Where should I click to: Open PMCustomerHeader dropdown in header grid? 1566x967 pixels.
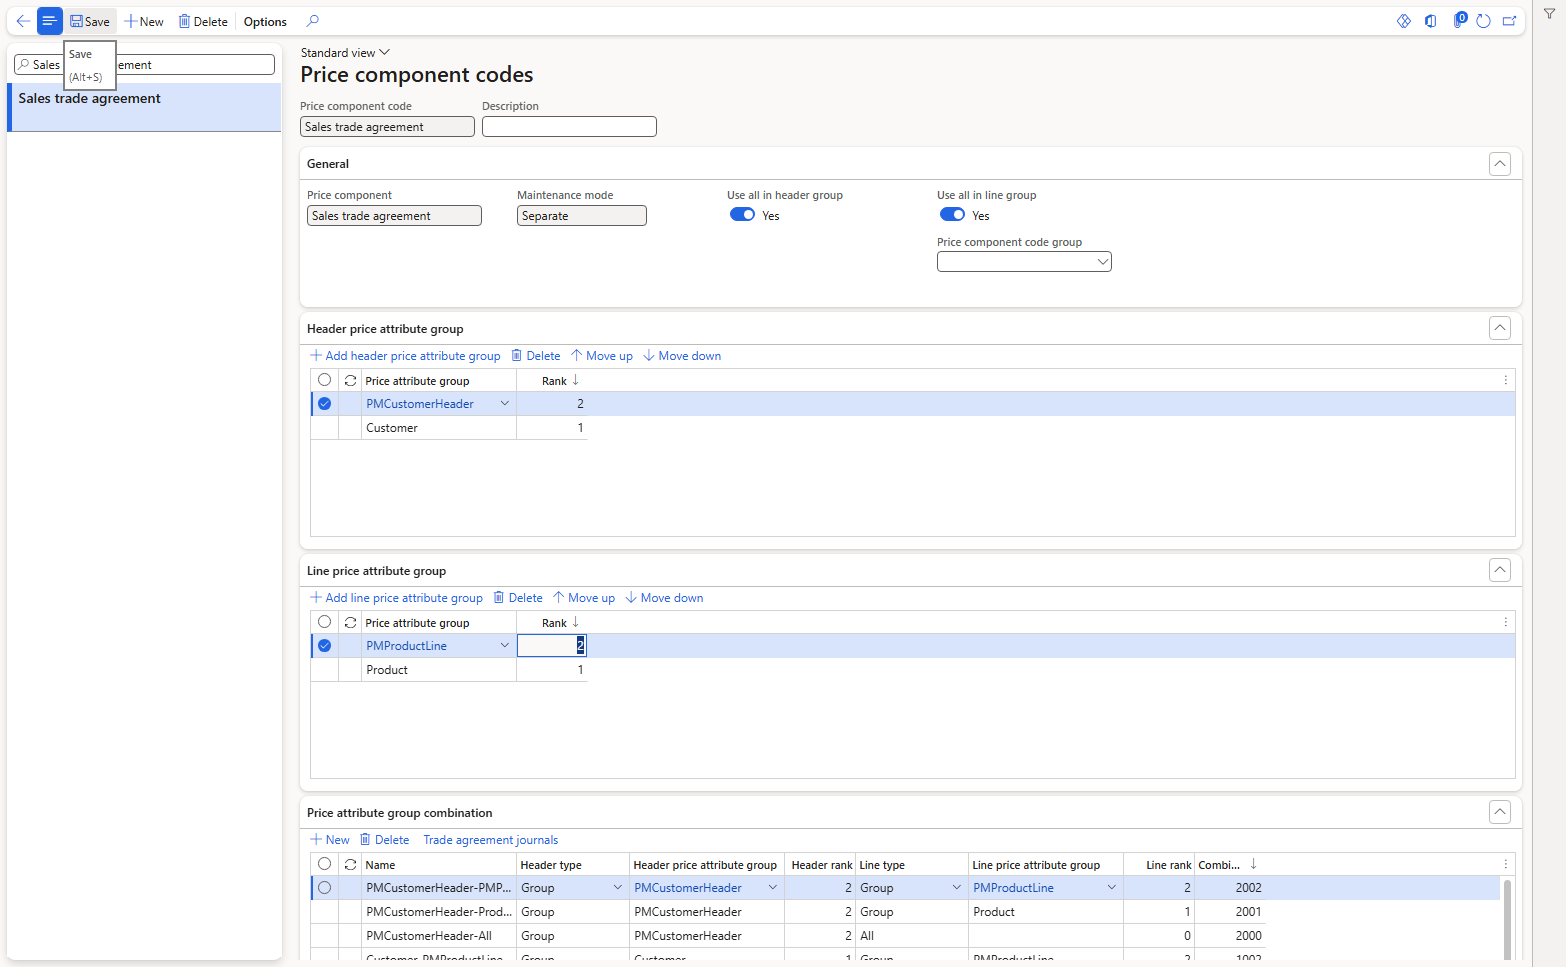[505, 404]
